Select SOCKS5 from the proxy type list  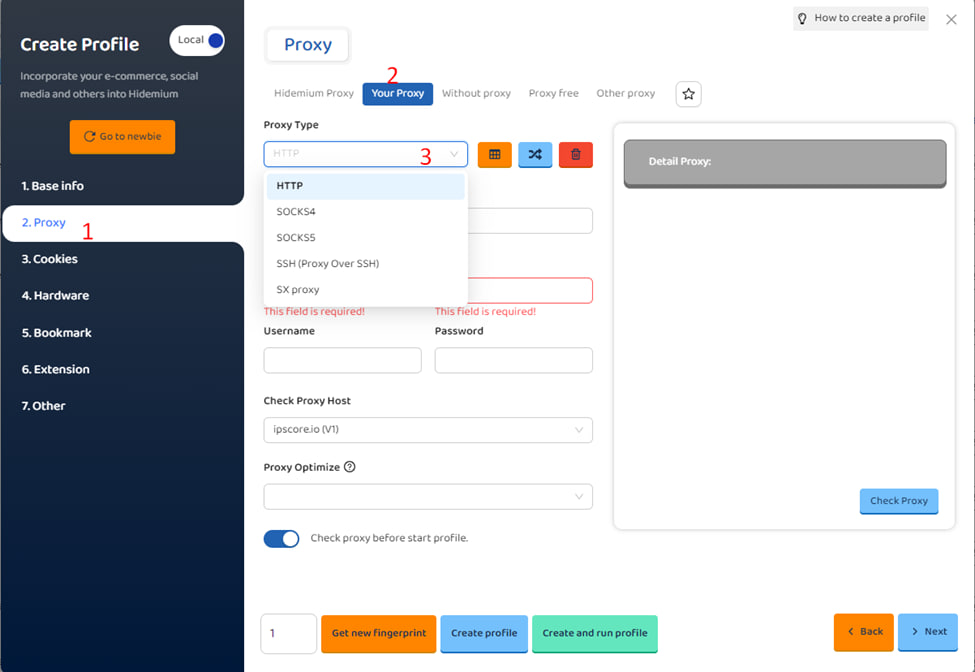tap(296, 238)
